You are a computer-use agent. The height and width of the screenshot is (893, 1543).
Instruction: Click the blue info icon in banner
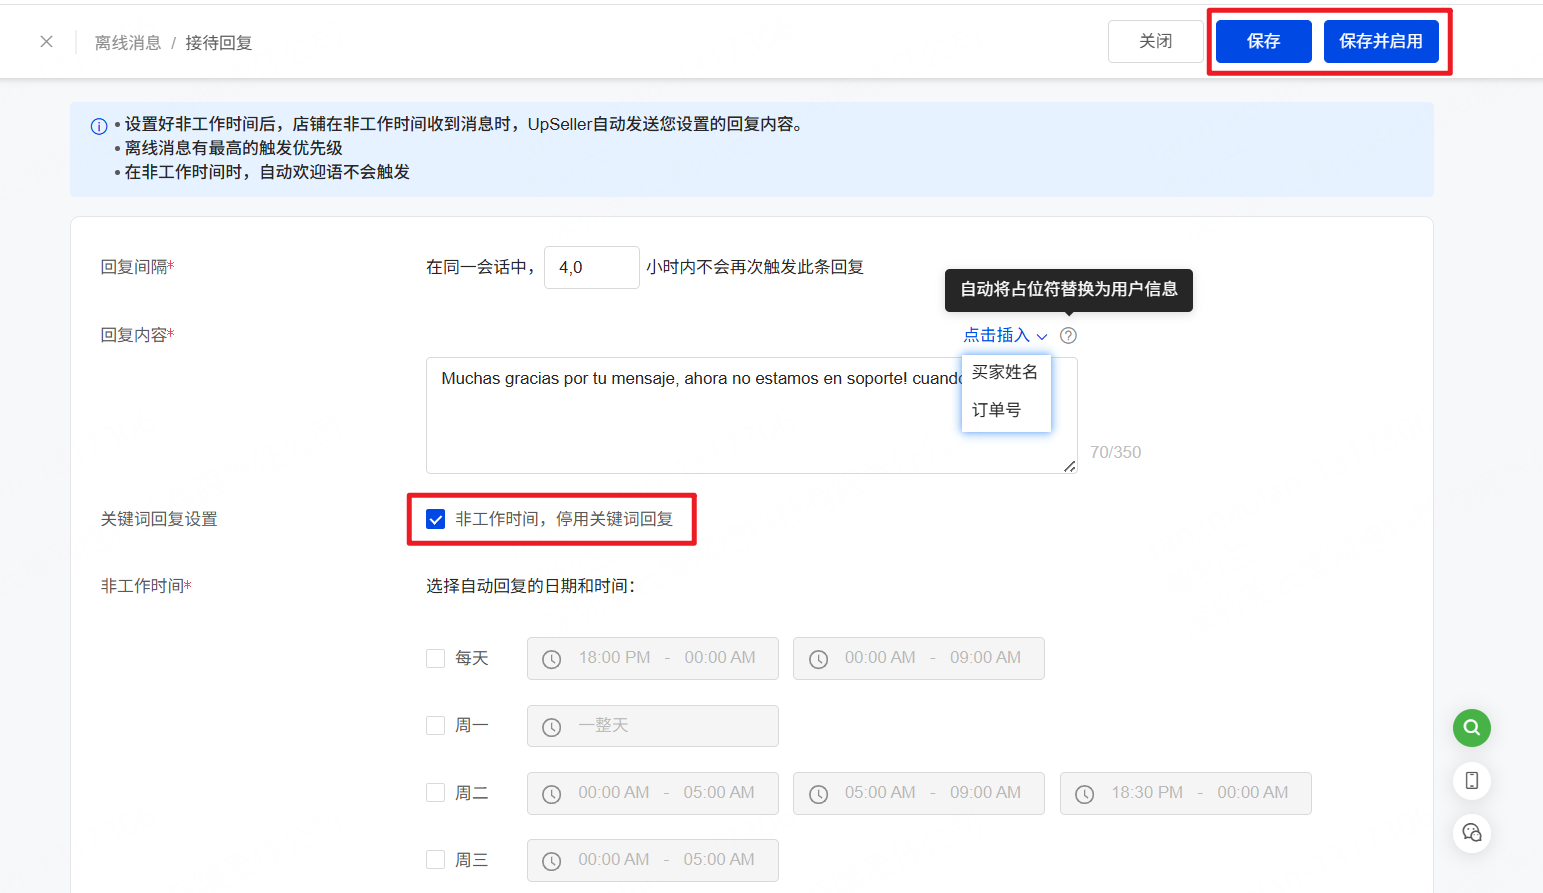pos(99,126)
